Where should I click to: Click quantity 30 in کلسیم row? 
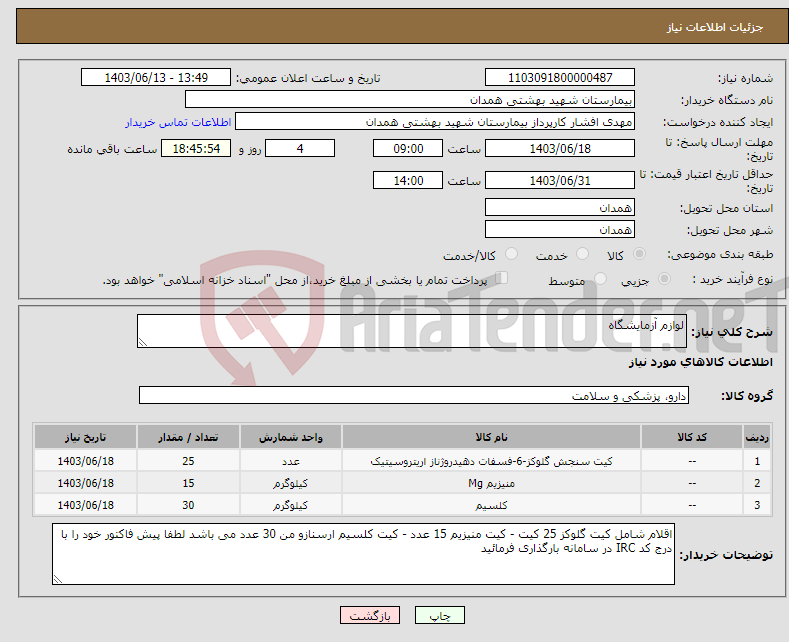[188, 505]
